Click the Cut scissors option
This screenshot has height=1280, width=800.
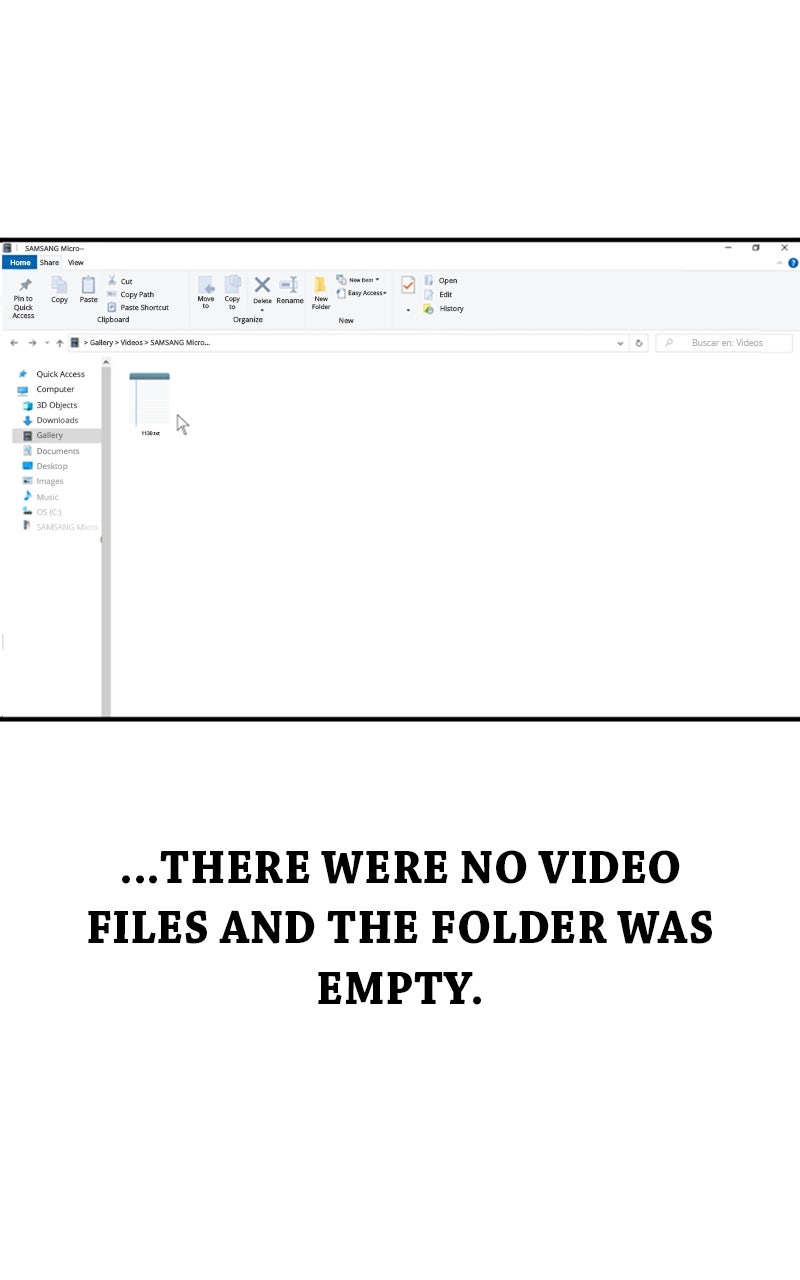click(120, 281)
